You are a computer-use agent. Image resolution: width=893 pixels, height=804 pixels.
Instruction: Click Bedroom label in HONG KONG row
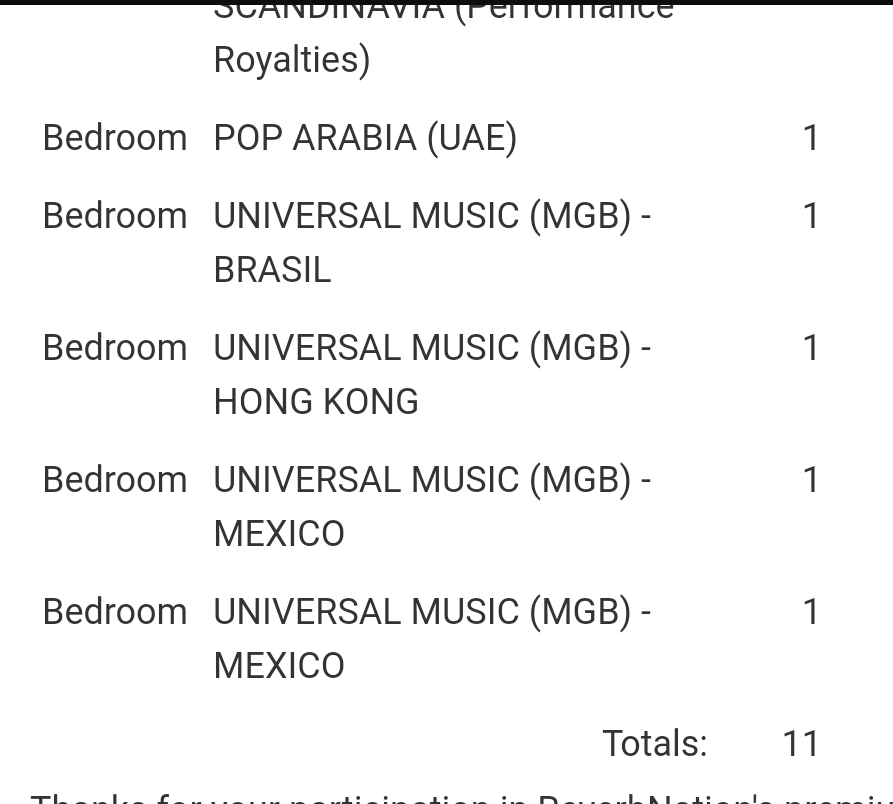(115, 348)
